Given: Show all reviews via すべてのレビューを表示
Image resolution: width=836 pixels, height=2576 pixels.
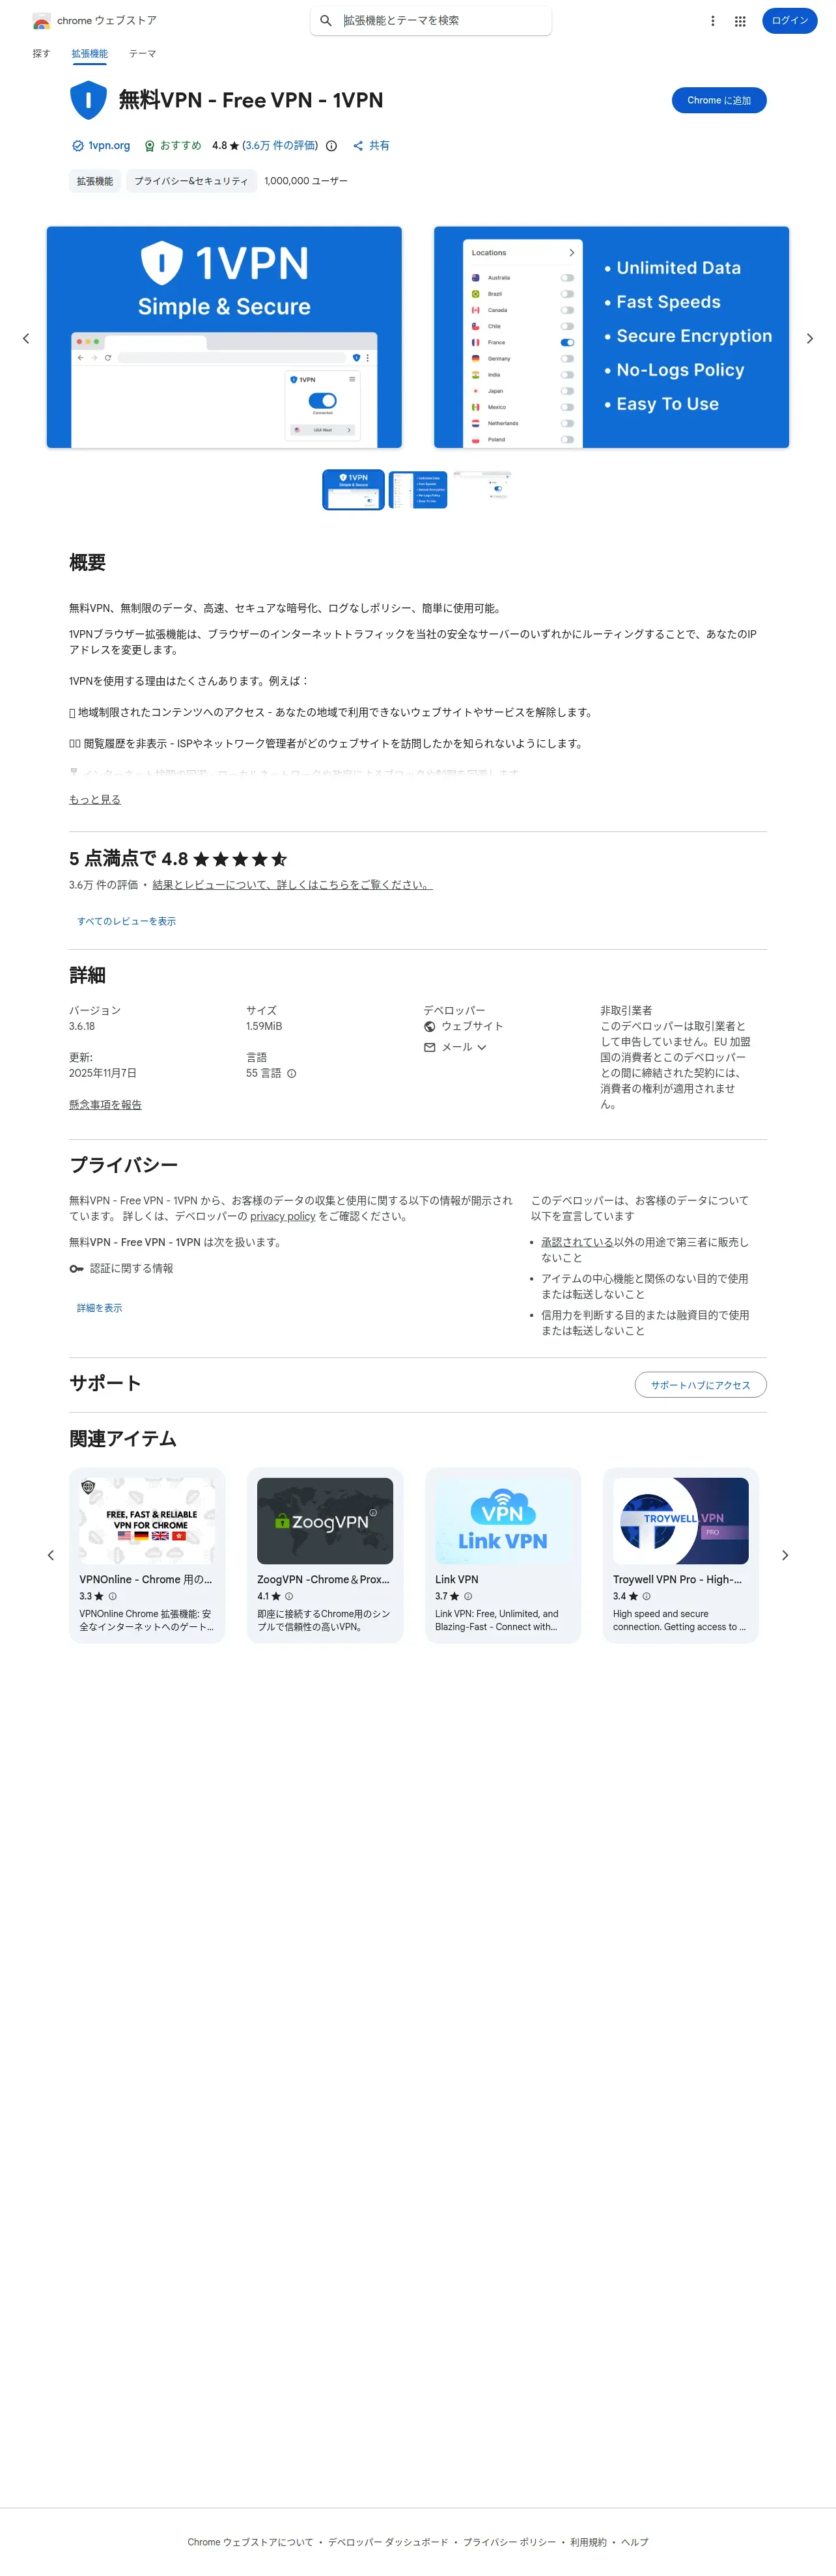Looking at the screenshot, I should pyautogui.click(x=127, y=921).
